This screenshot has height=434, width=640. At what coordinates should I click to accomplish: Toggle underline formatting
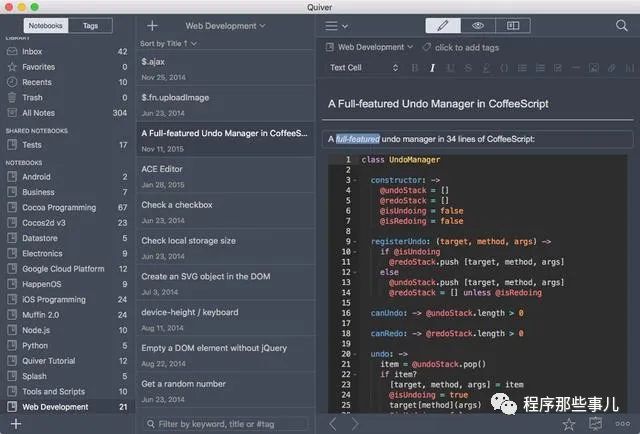pyautogui.click(x=450, y=68)
